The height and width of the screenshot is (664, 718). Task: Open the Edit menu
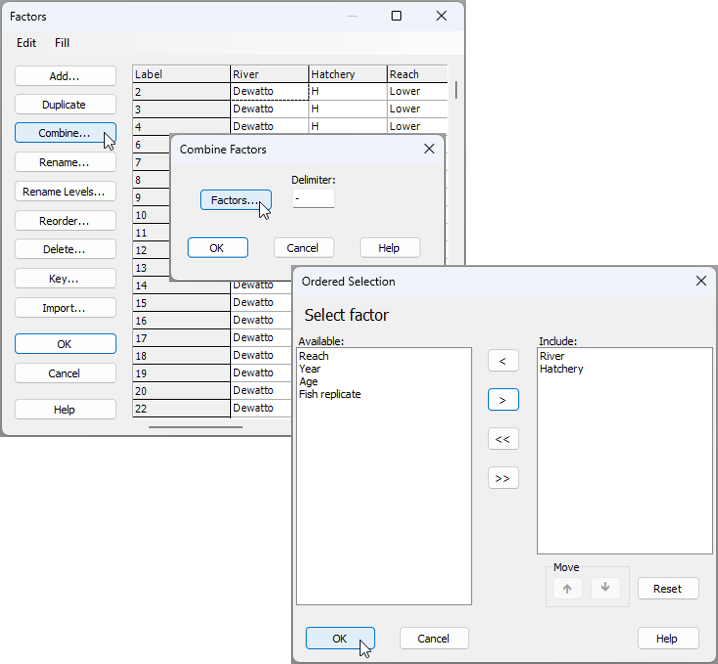coord(26,43)
